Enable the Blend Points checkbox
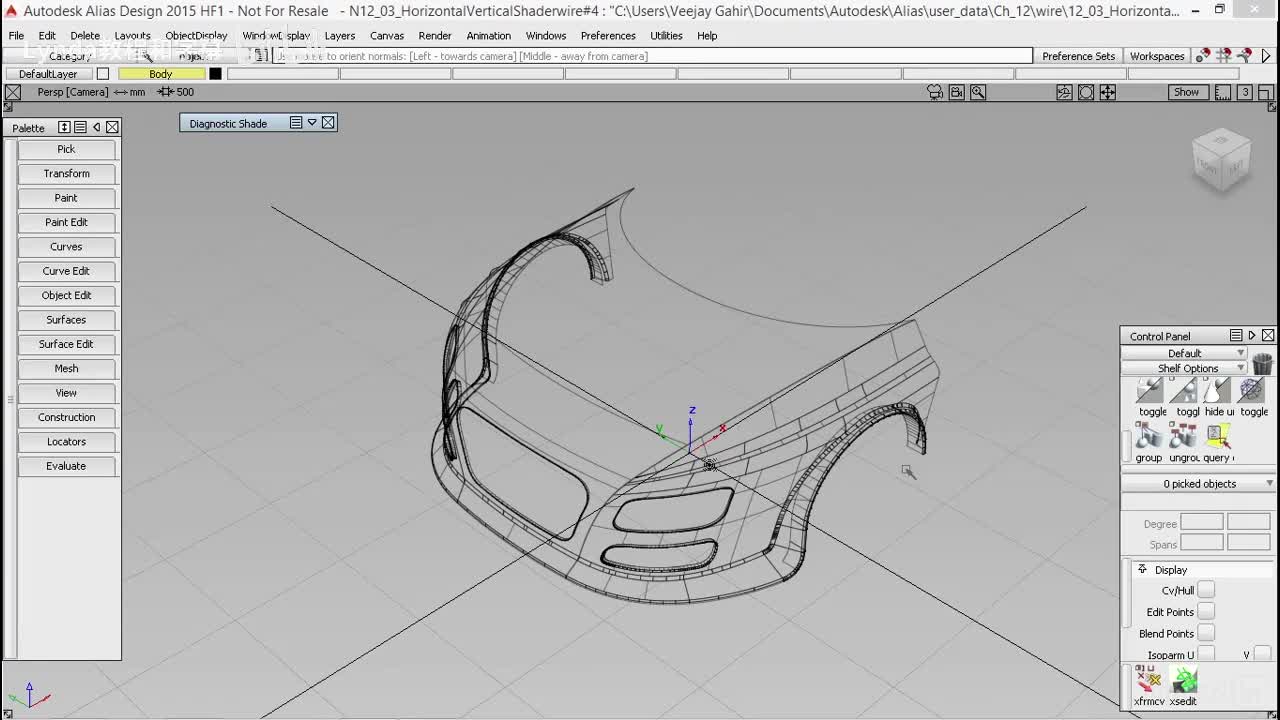 coord(1206,633)
